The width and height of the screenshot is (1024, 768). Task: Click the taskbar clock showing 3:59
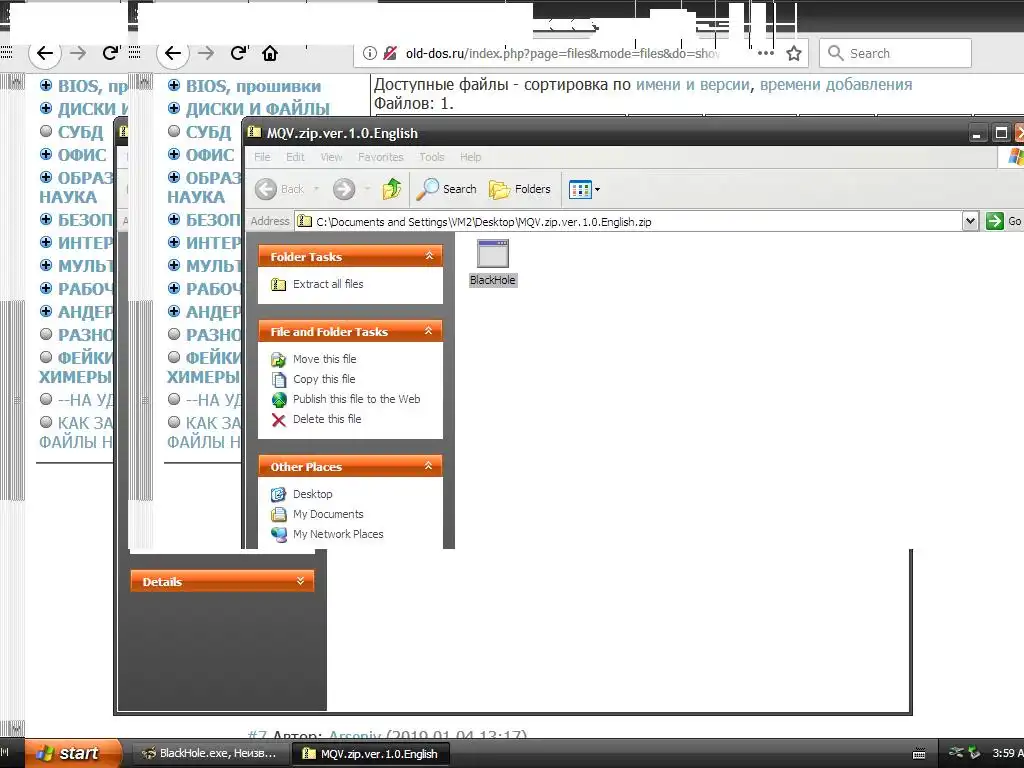click(x=1007, y=753)
